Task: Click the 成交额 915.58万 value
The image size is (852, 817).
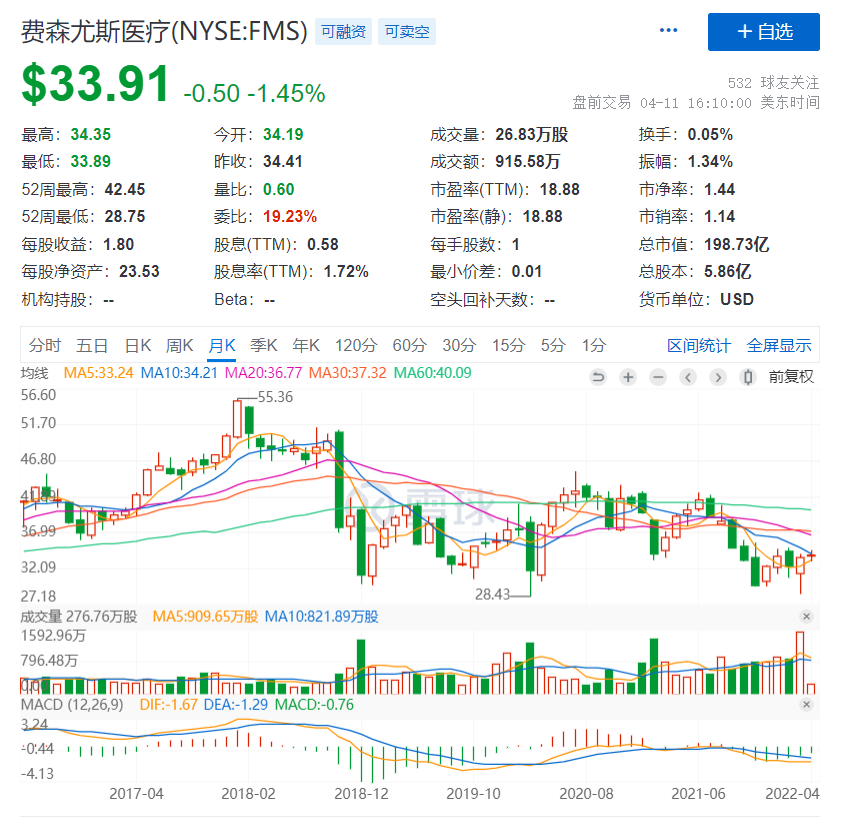Action: (x=527, y=162)
